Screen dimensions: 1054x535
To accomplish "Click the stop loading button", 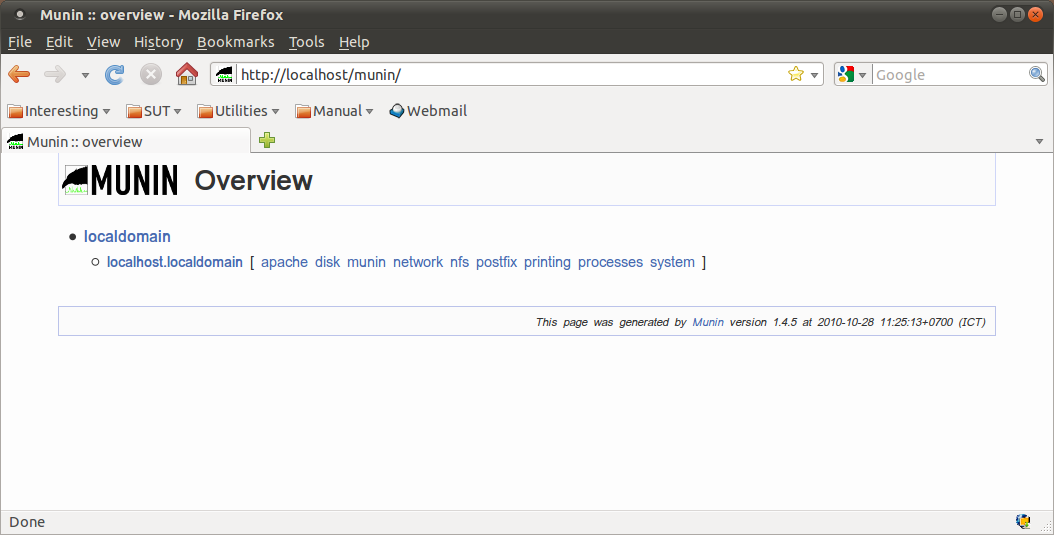I will [x=151, y=75].
